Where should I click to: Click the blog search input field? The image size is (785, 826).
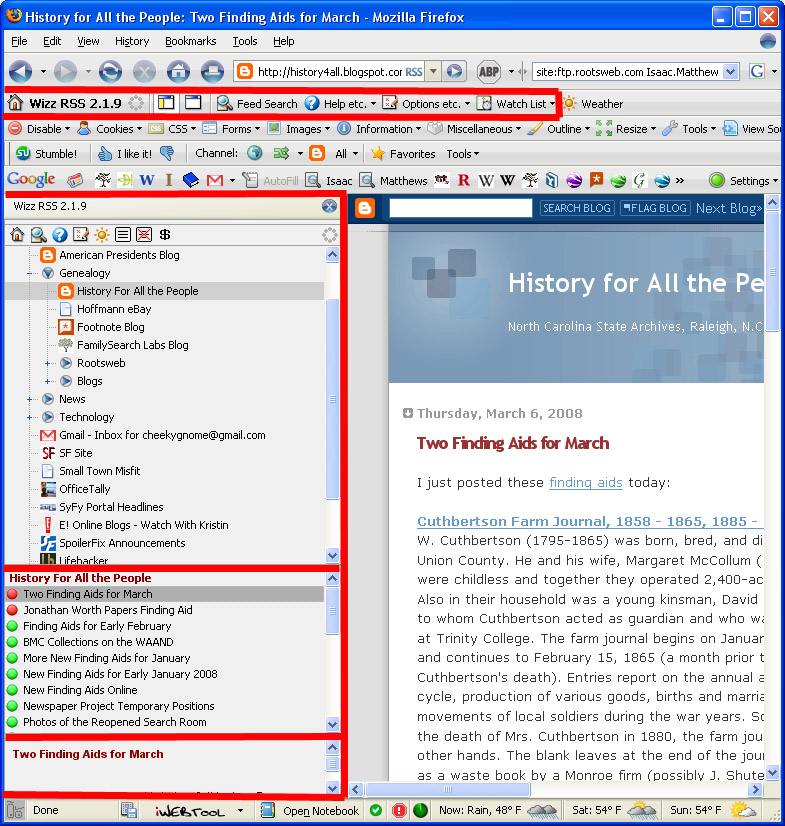(460, 208)
